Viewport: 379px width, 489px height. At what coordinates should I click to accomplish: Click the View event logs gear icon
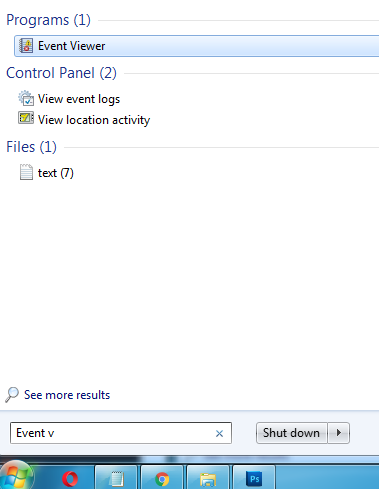[26, 98]
